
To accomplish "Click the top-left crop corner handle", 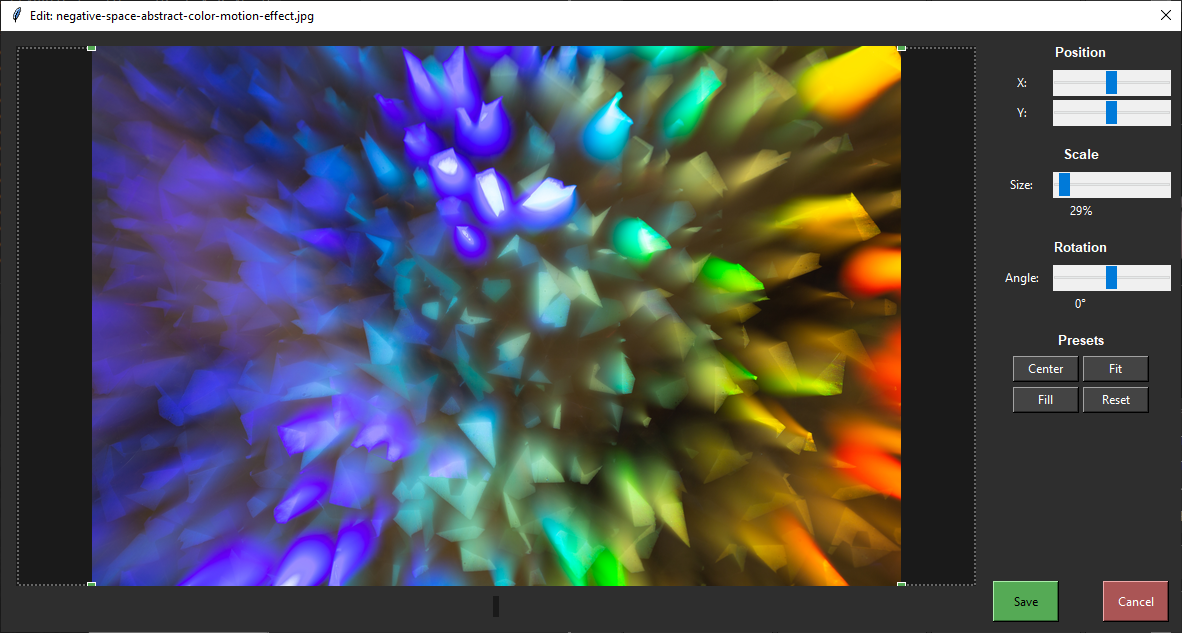I will click(92, 47).
